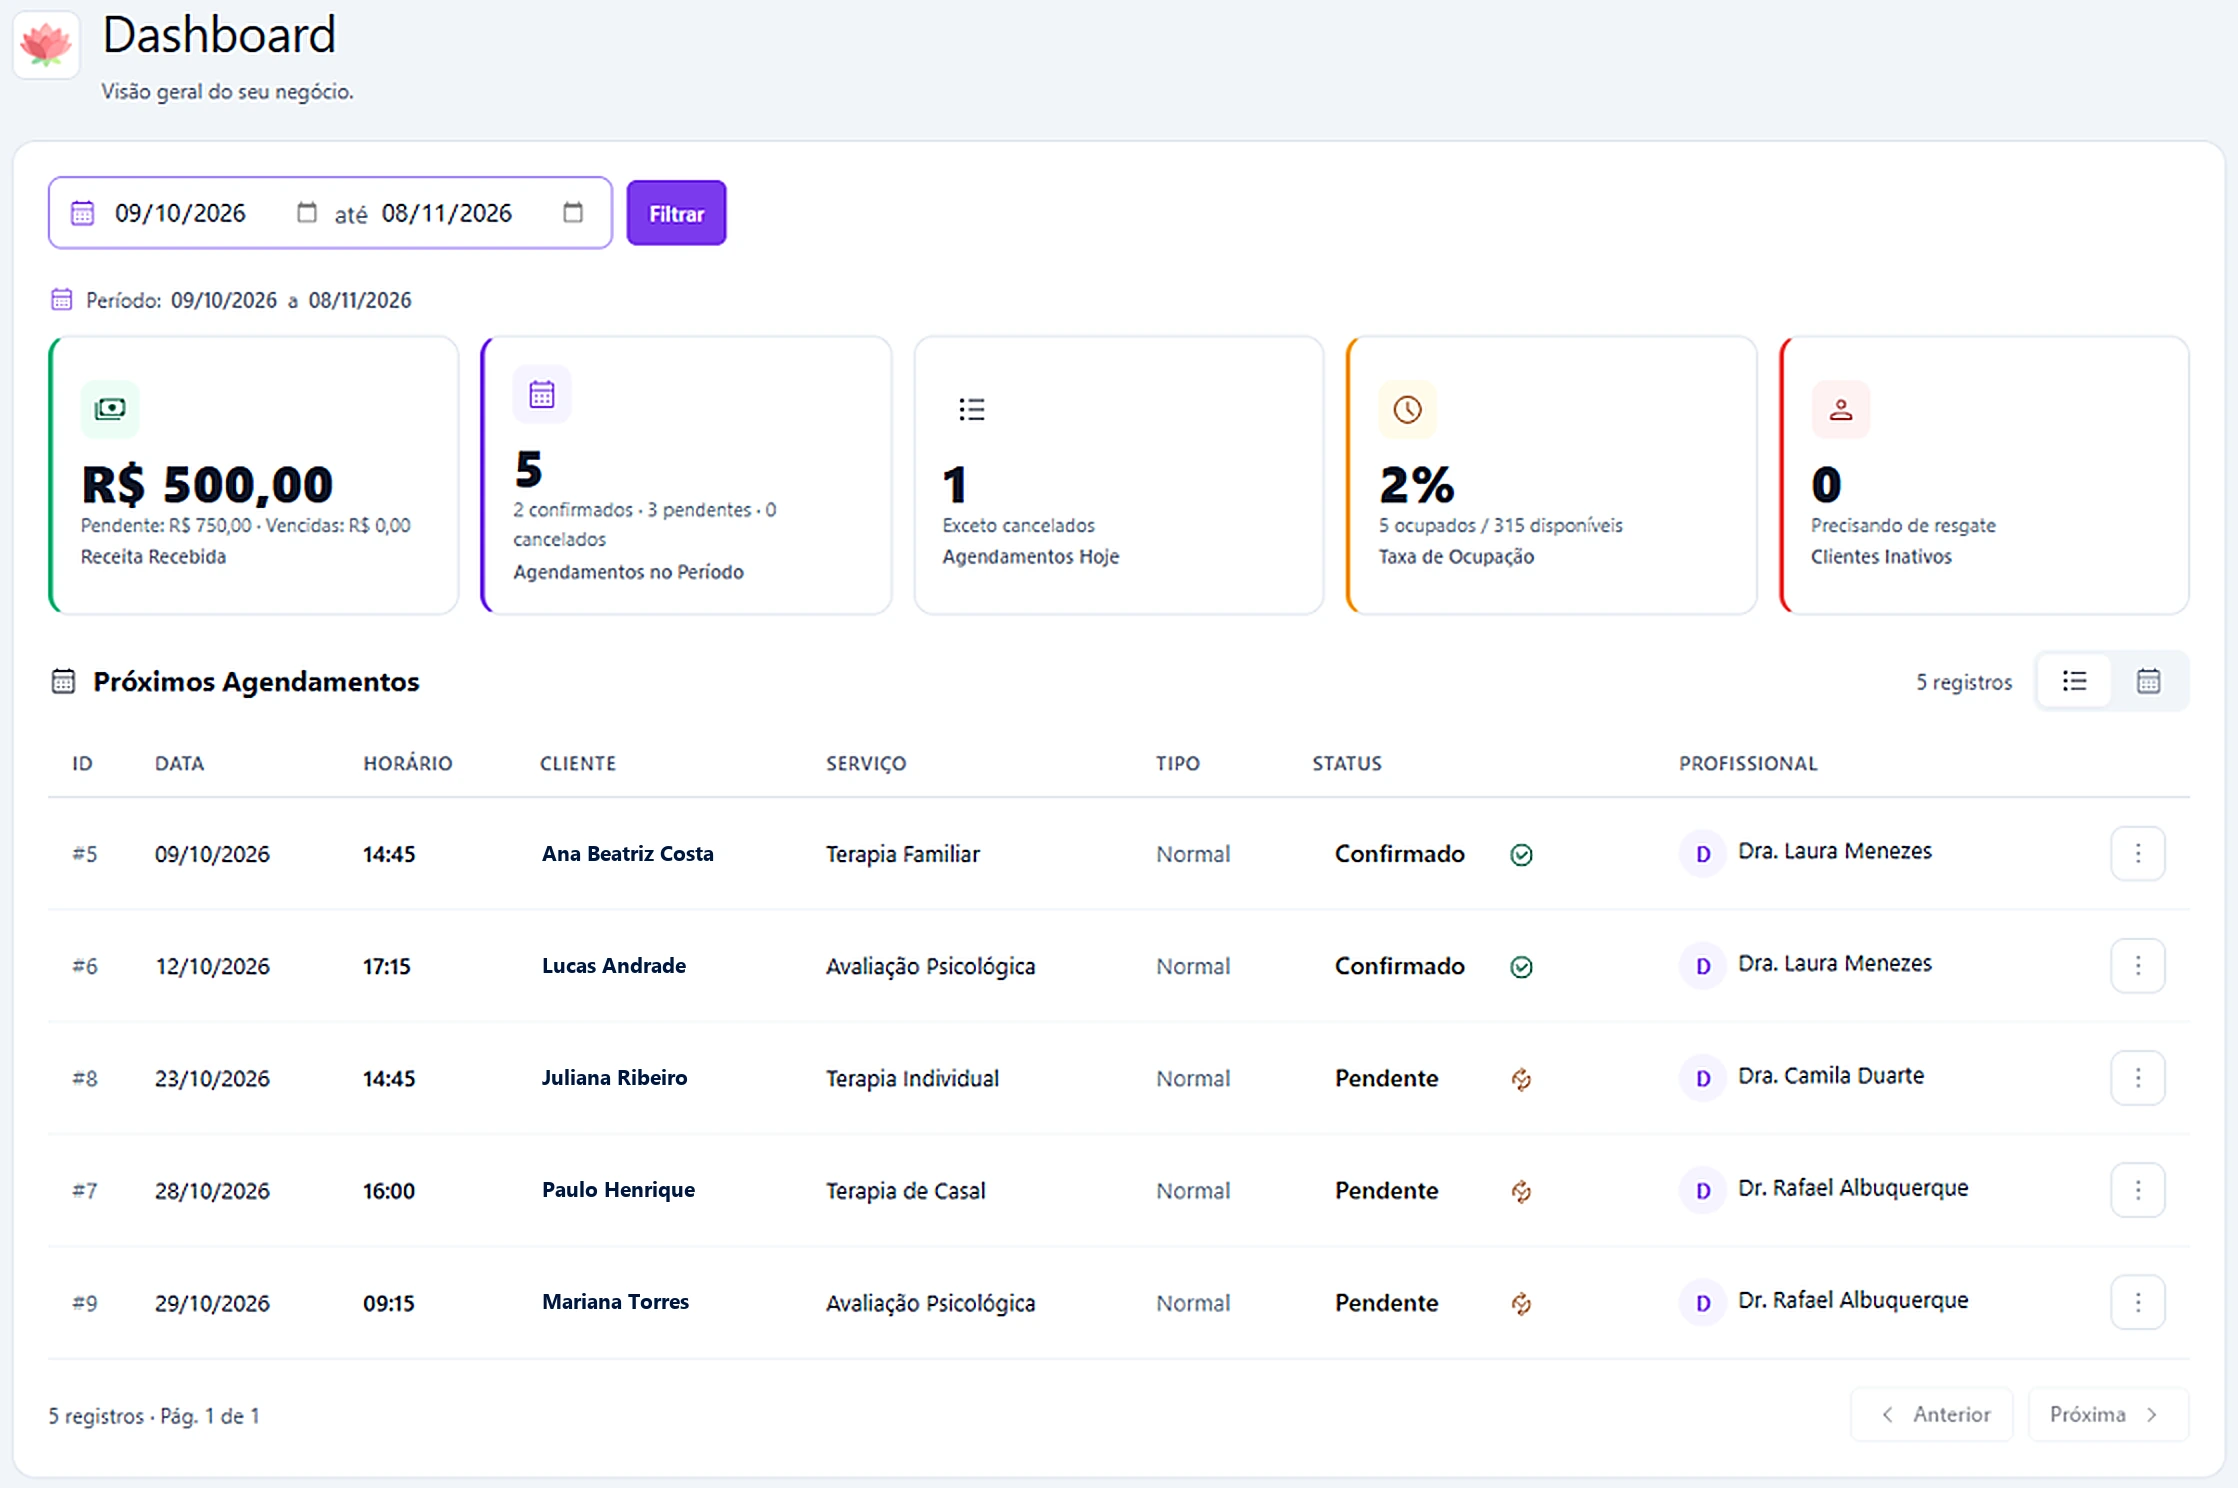Click pending status icon for Juliana Ribeiro
The image size is (2238, 1488).
1521,1079
